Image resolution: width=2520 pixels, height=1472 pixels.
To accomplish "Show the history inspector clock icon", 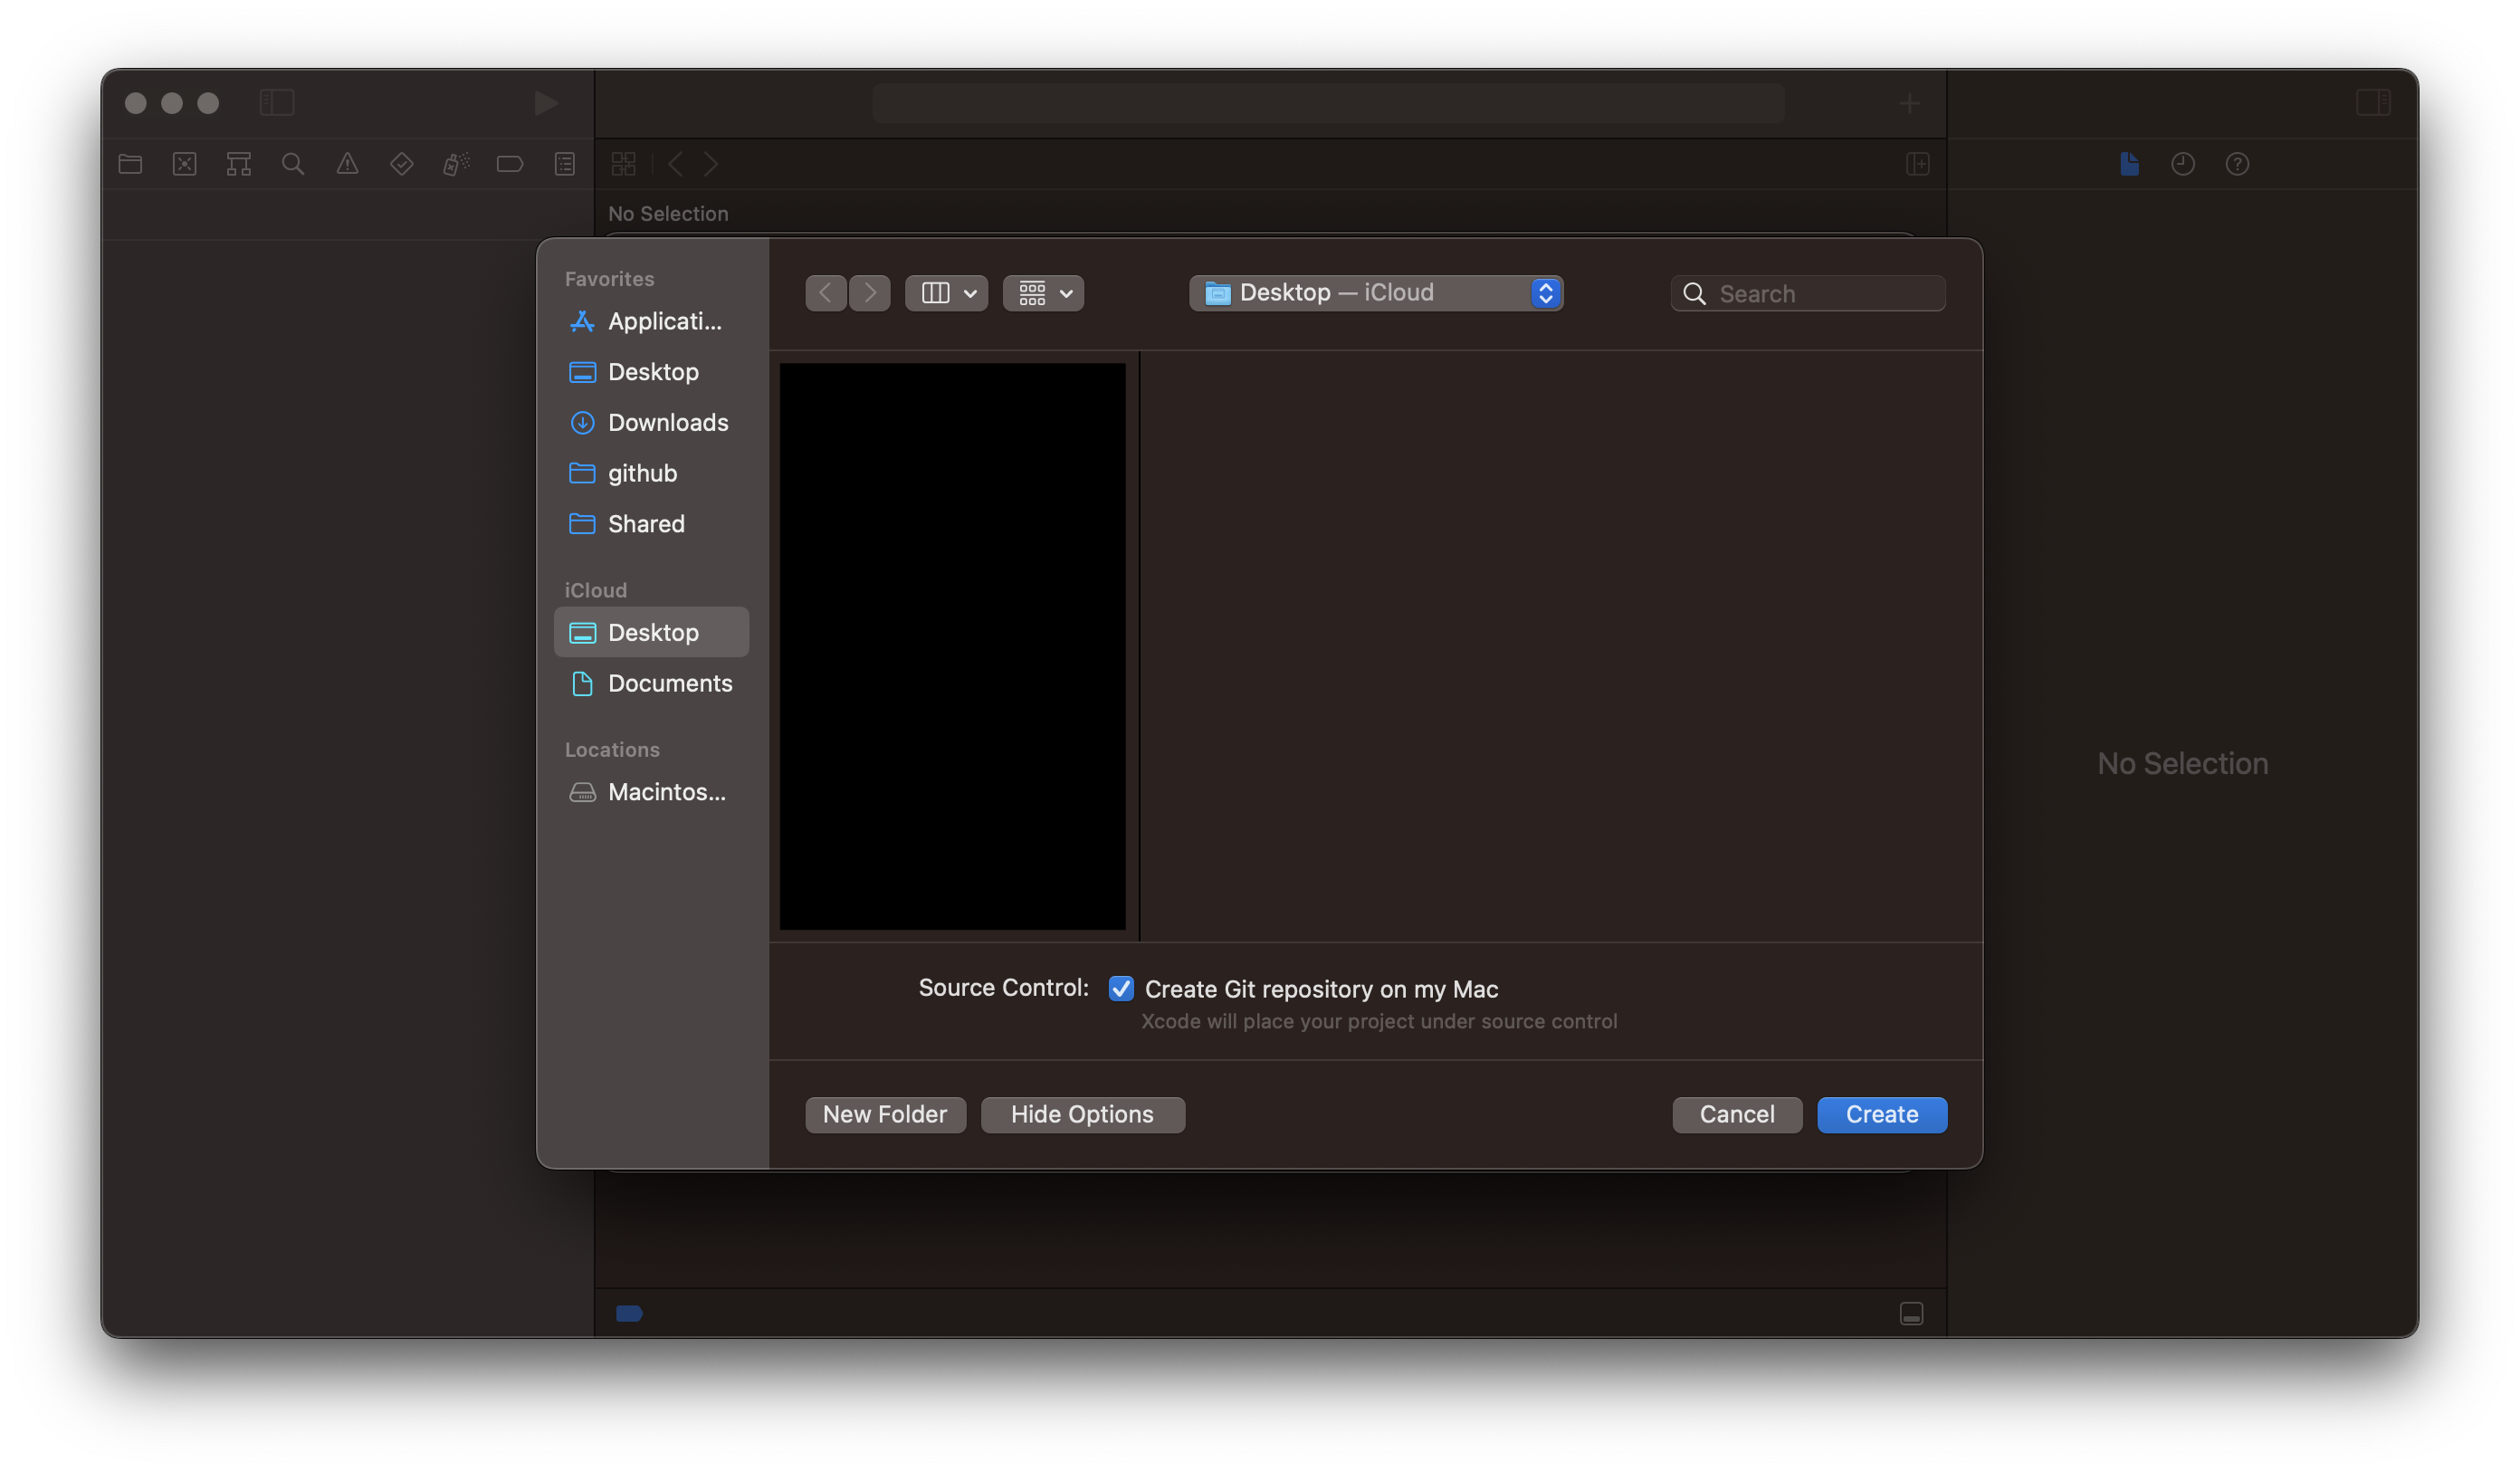I will pyautogui.click(x=2183, y=164).
